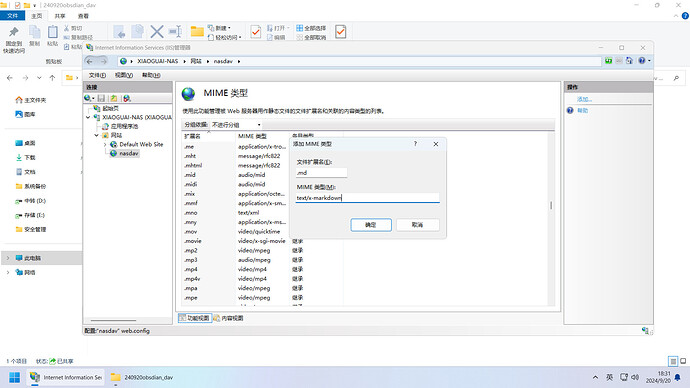Click Cut (剪切) in Explorer ribbon
Viewport: 690px width, 388px height.
(73, 28)
